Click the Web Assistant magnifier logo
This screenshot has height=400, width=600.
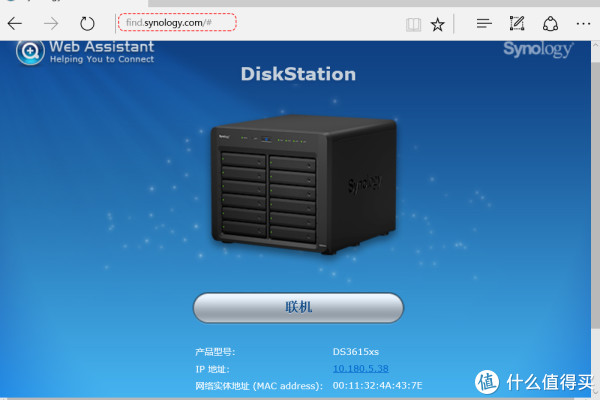tap(30, 52)
